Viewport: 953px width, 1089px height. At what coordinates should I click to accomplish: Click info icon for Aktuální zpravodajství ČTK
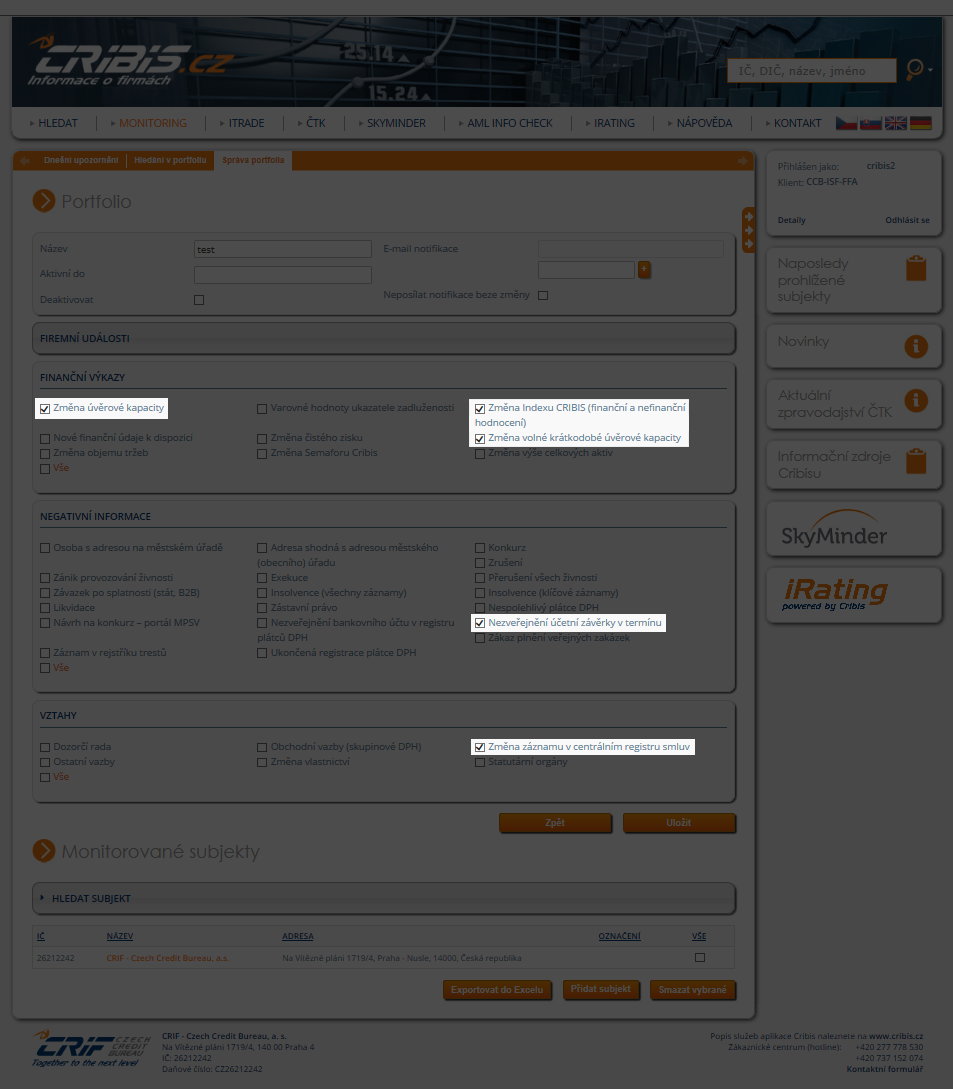pyautogui.click(x=916, y=400)
